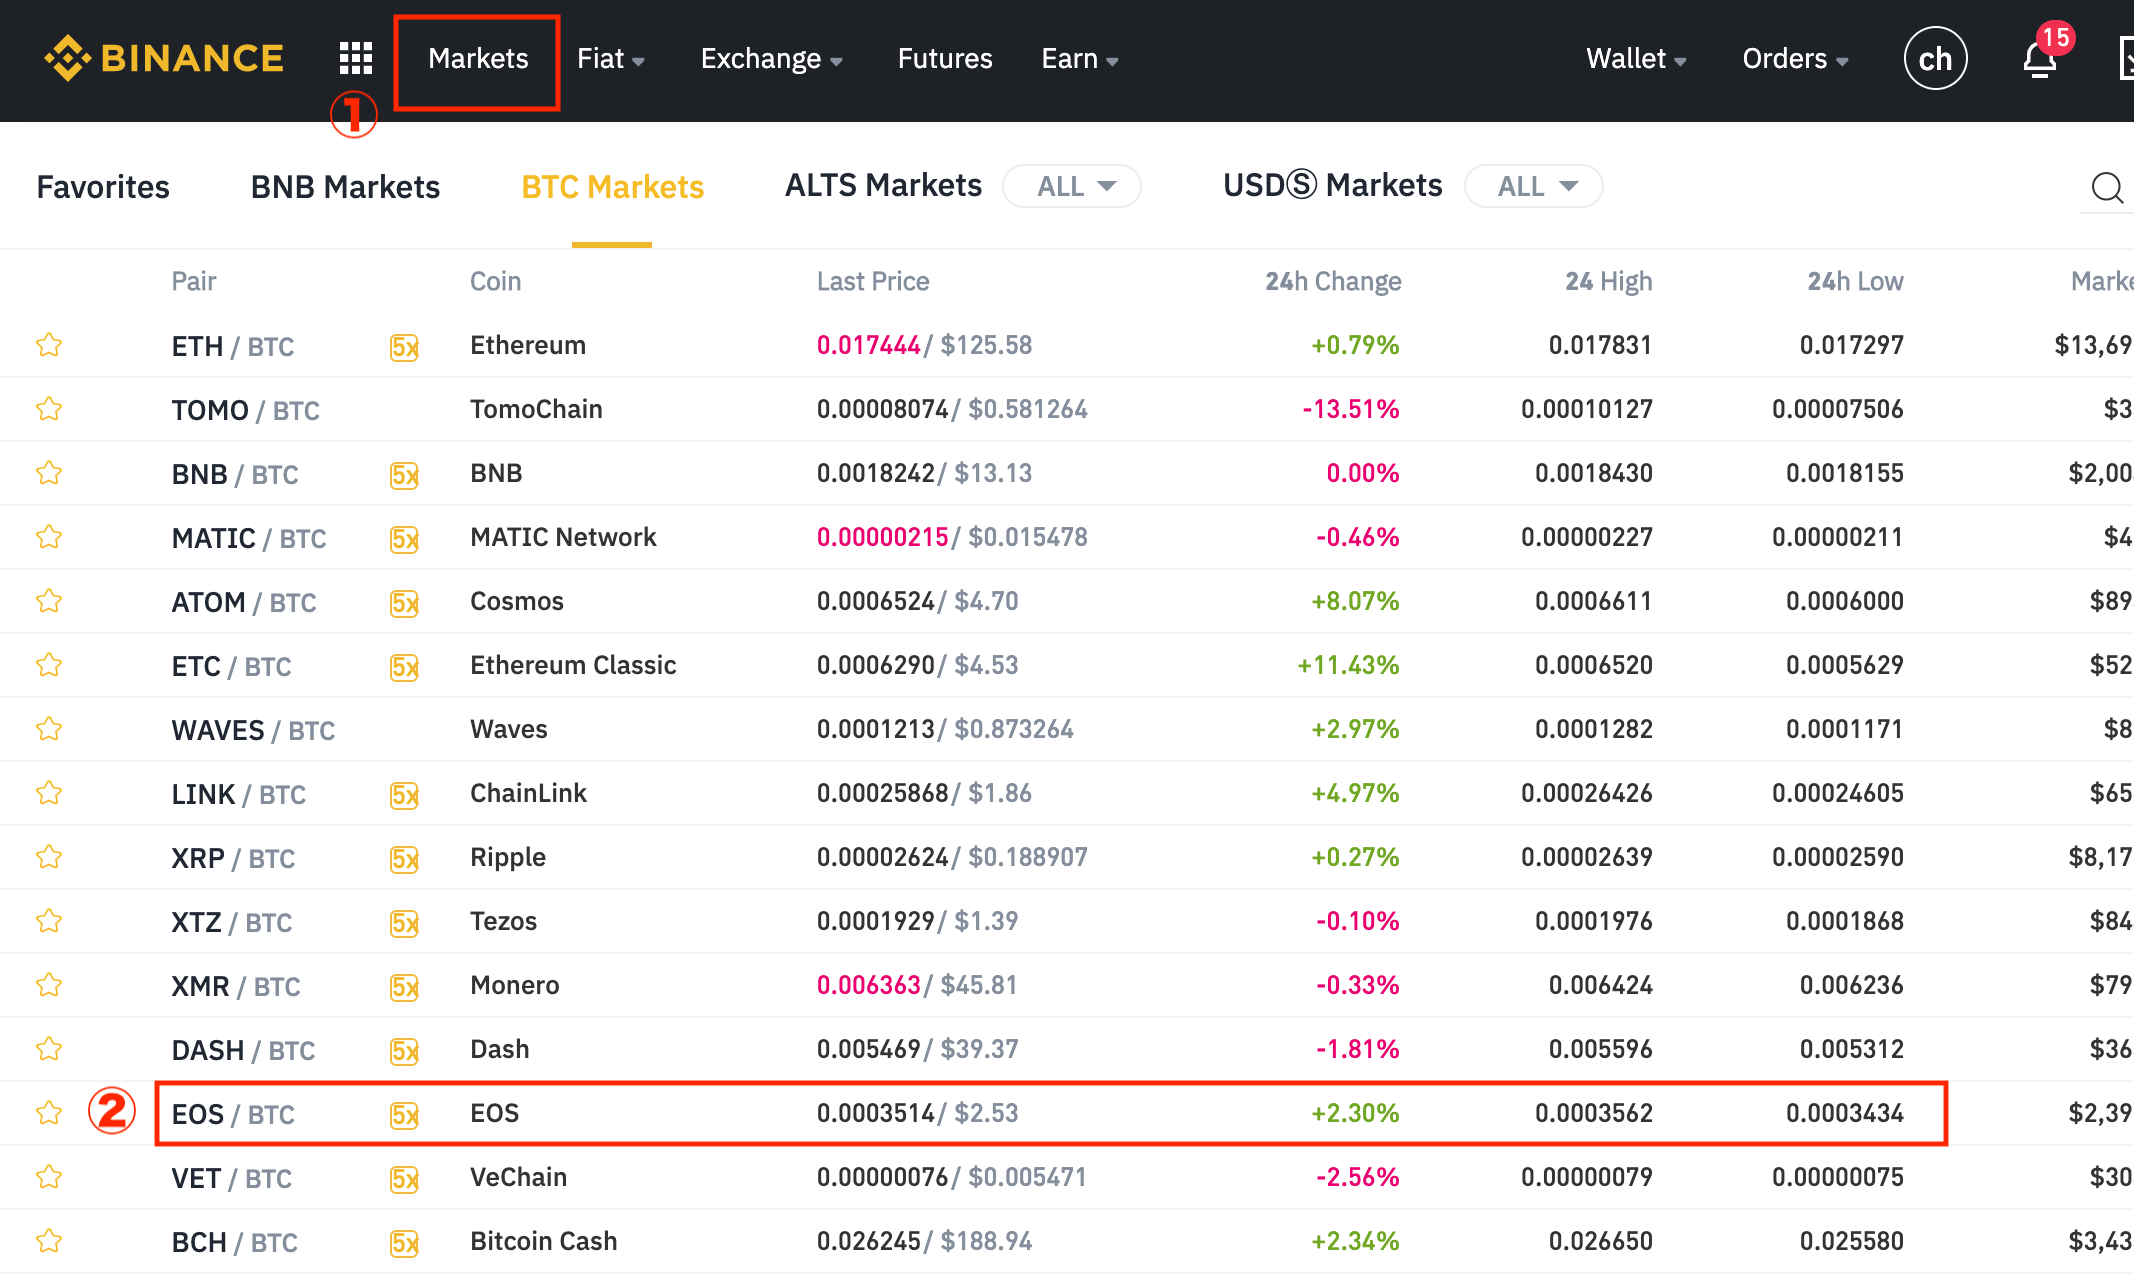Open the Wallet dropdown

(1636, 59)
